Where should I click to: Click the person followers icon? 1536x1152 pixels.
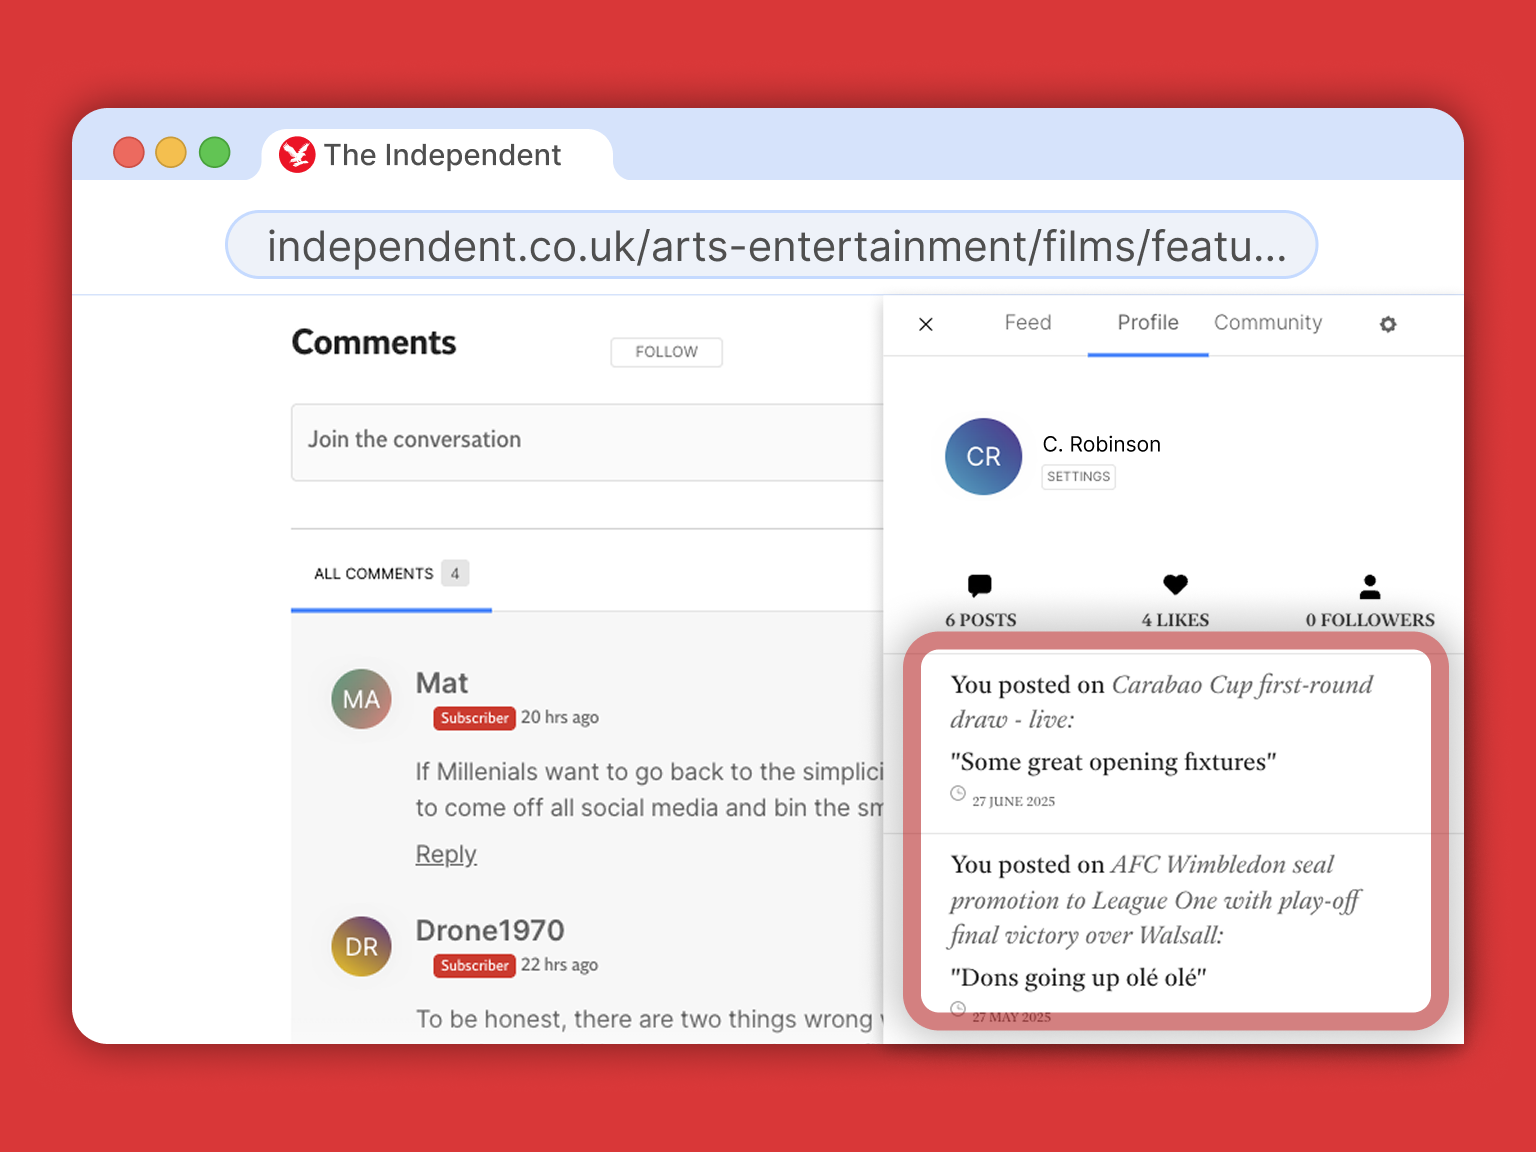point(1370,586)
